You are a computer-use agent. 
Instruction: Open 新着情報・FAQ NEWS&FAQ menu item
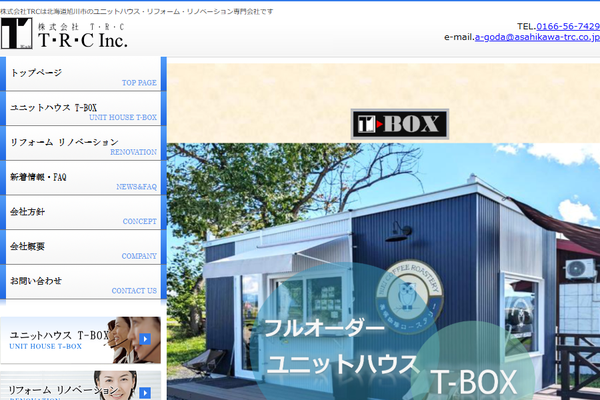[x=83, y=178]
